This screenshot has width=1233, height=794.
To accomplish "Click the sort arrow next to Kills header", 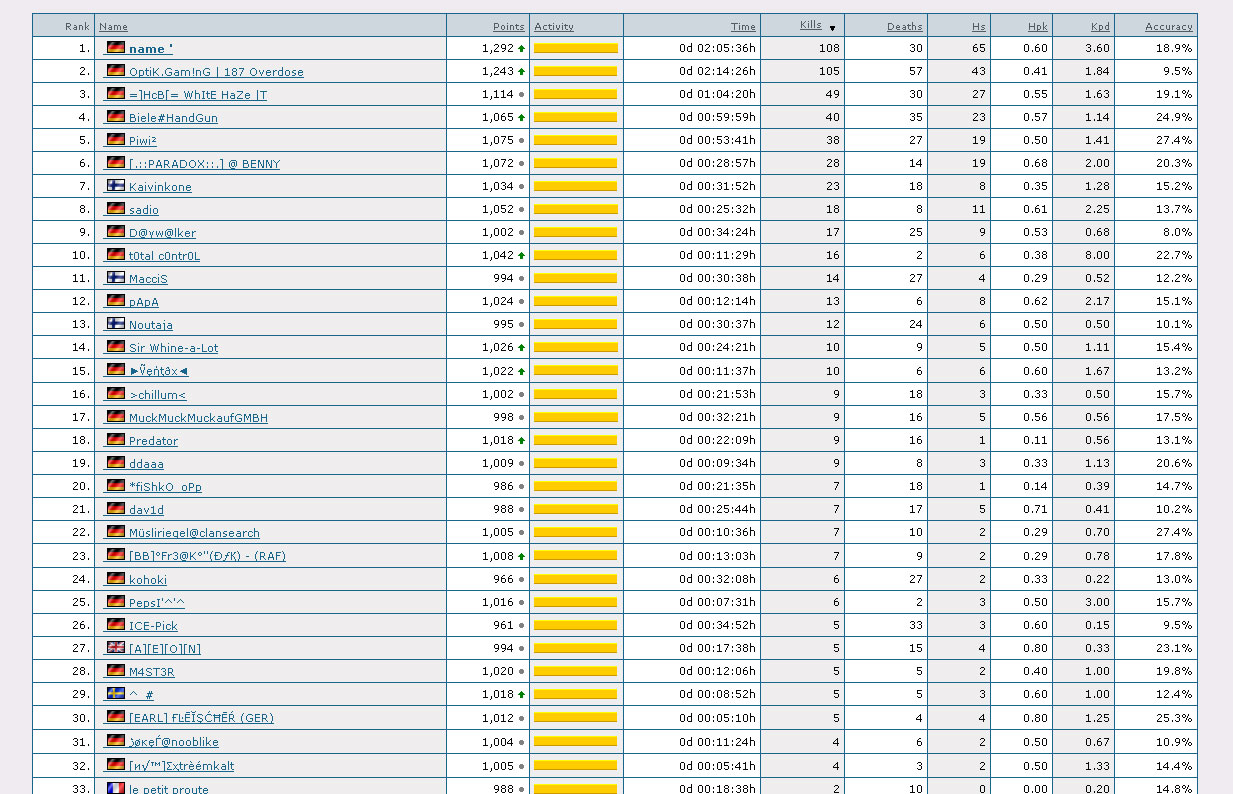I will coord(832,28).
